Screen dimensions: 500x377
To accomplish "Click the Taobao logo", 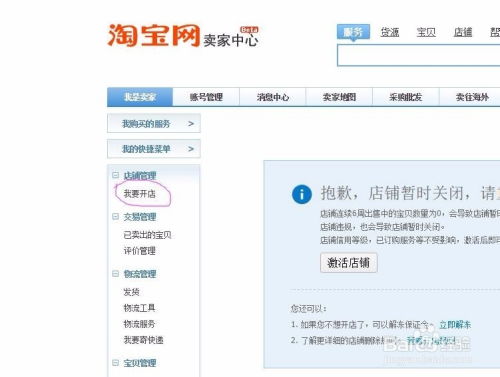I will coord(154,35).
